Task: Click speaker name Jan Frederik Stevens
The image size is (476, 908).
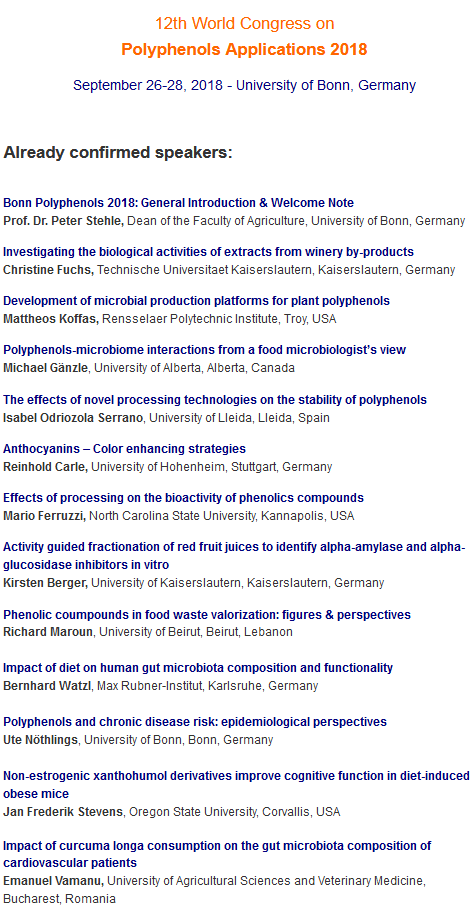Action: [63, 812]
